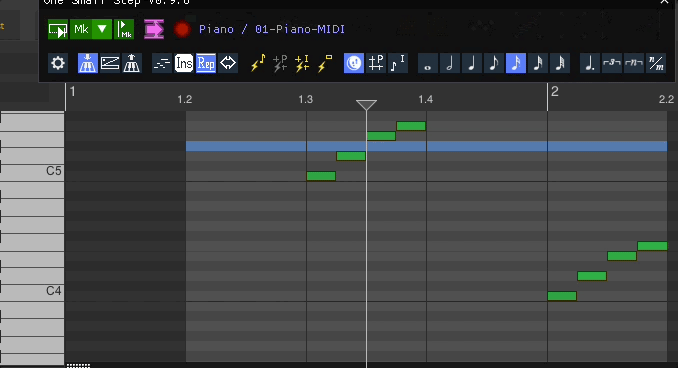Screen dimensions: 678x368
Task: Click ruler position 1.3
Action: click(305, 99)
